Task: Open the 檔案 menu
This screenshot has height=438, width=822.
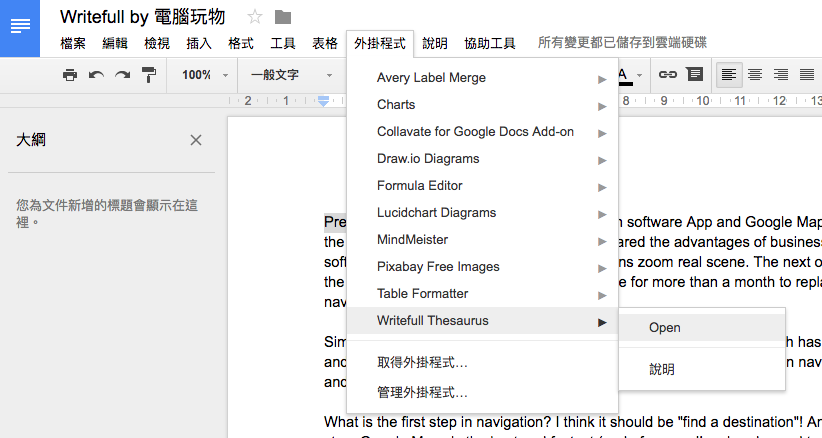Action: (73, 43)
